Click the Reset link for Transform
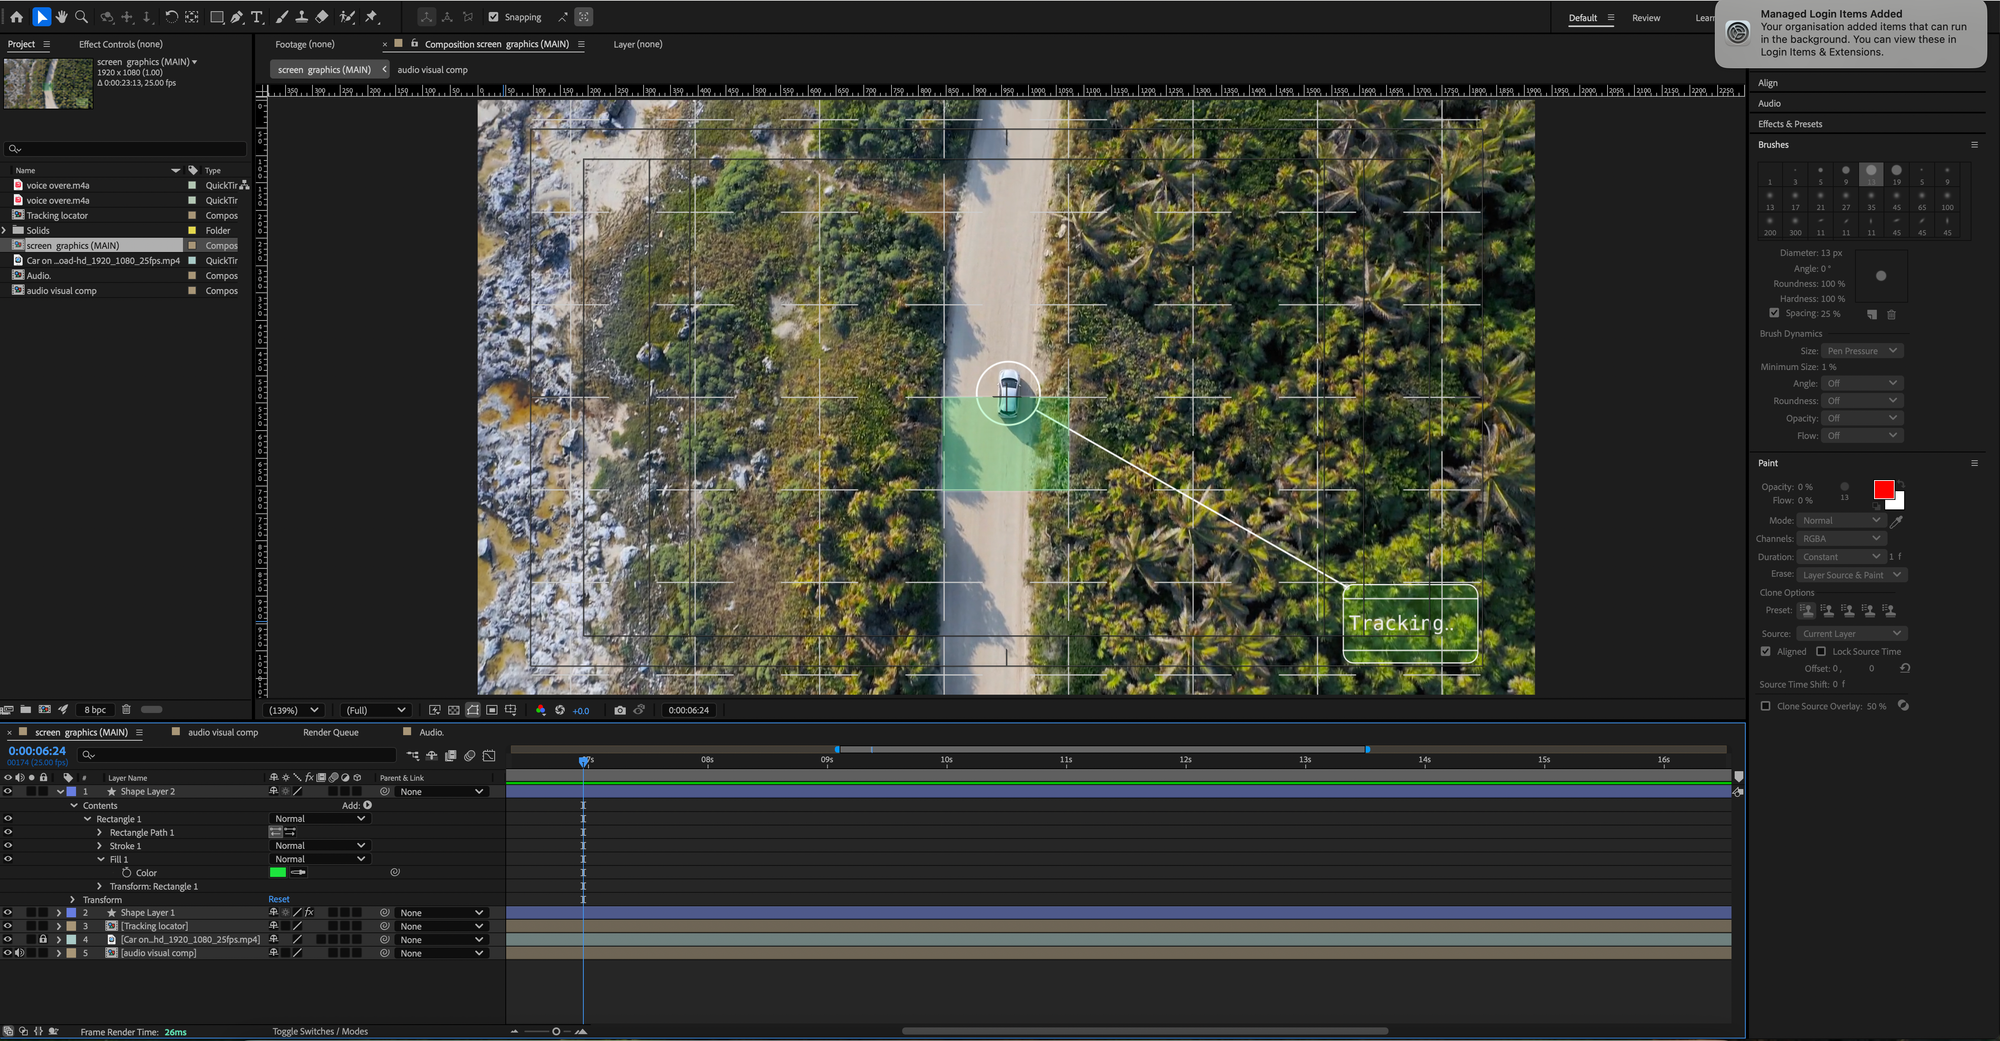 (279, 900)
